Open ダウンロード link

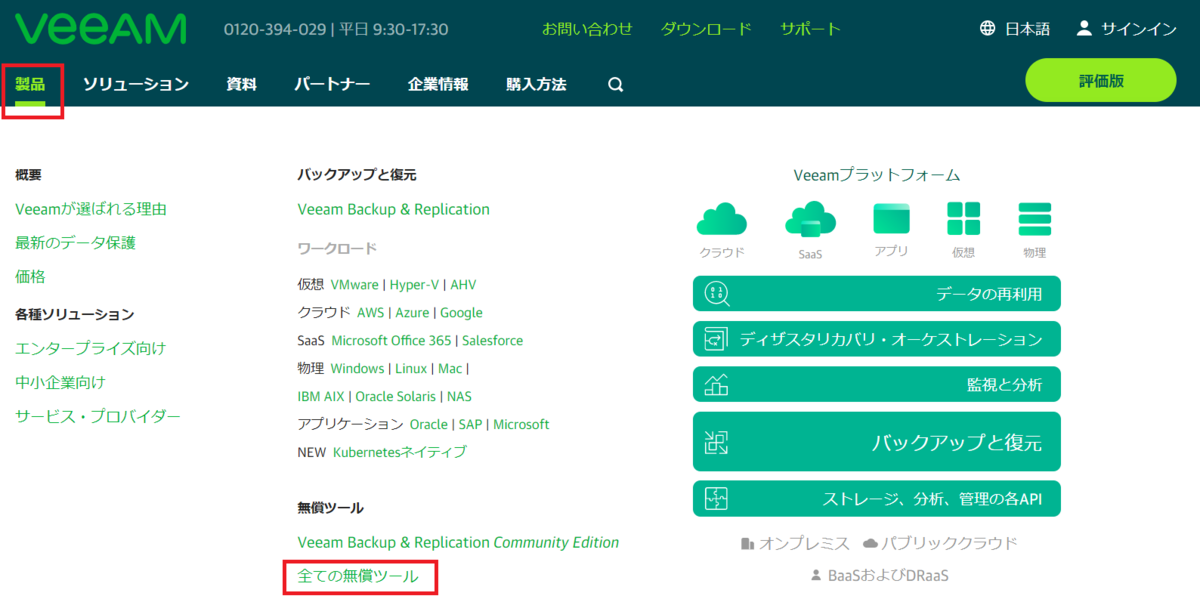(706, 29)
